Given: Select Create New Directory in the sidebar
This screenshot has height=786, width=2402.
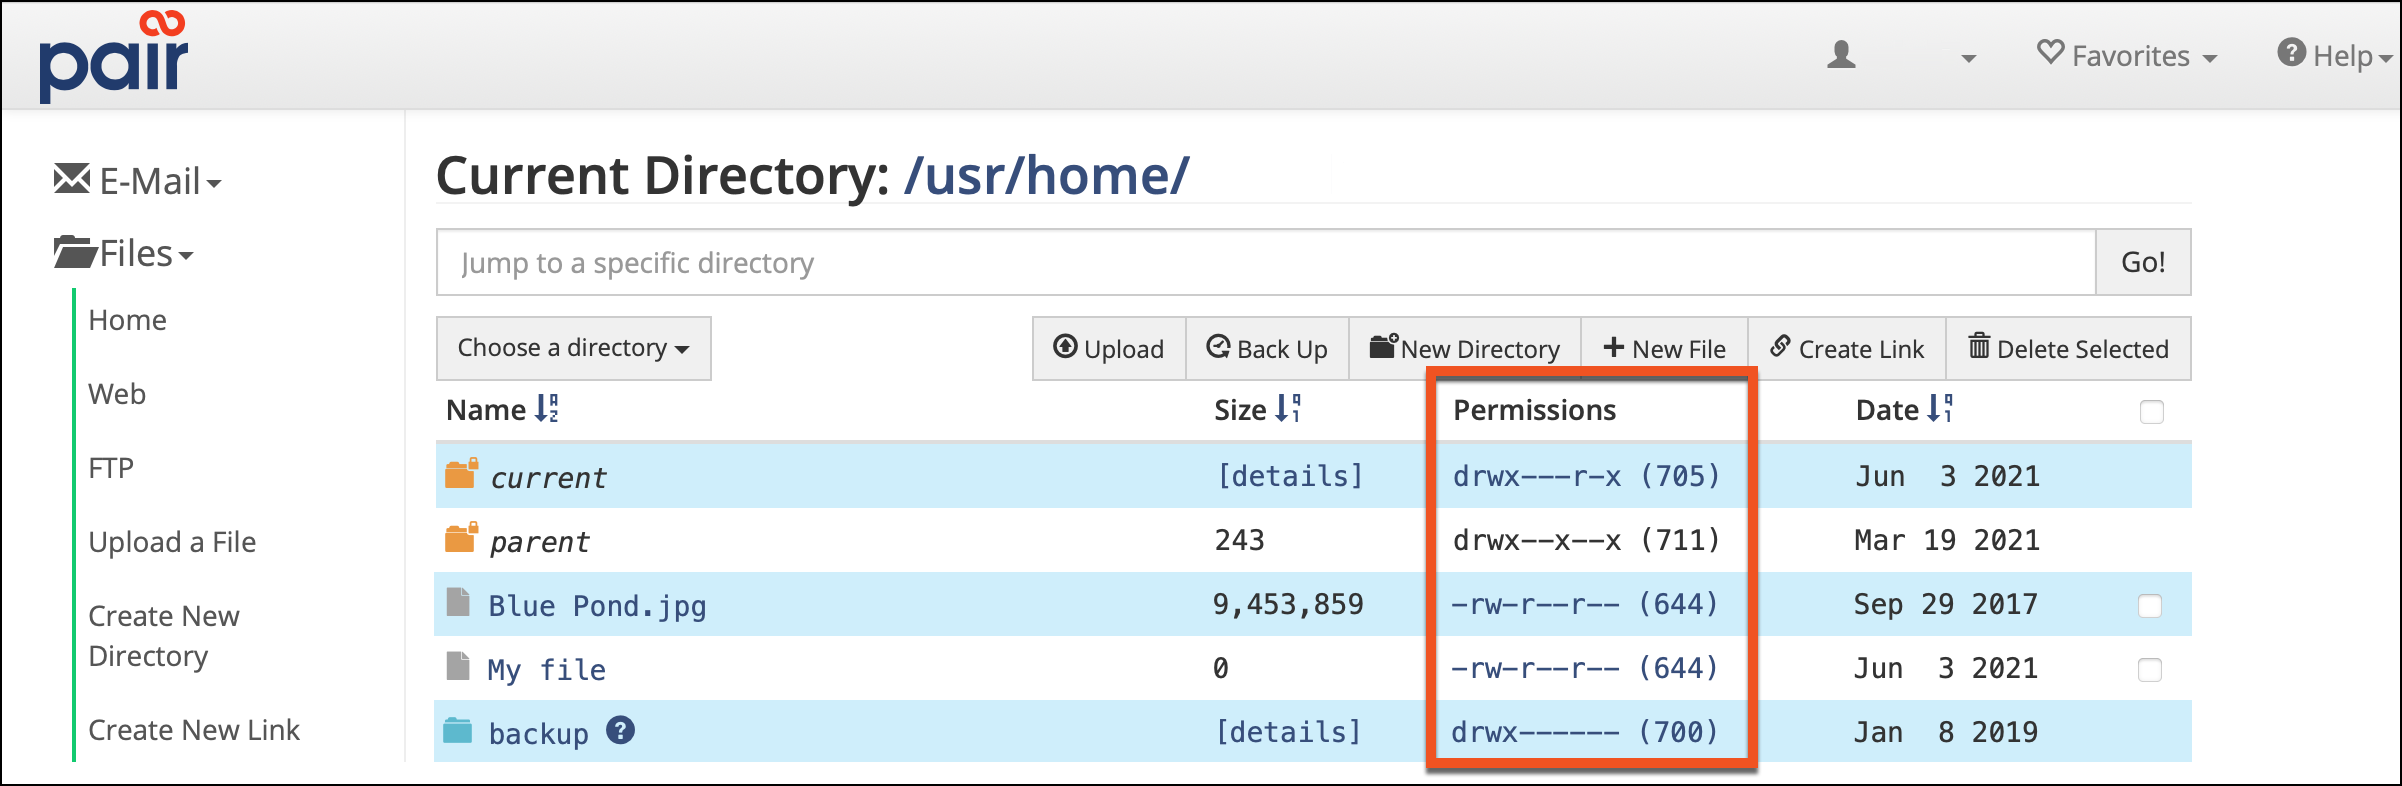Looking at the screenshot, I should pos(164,636).
